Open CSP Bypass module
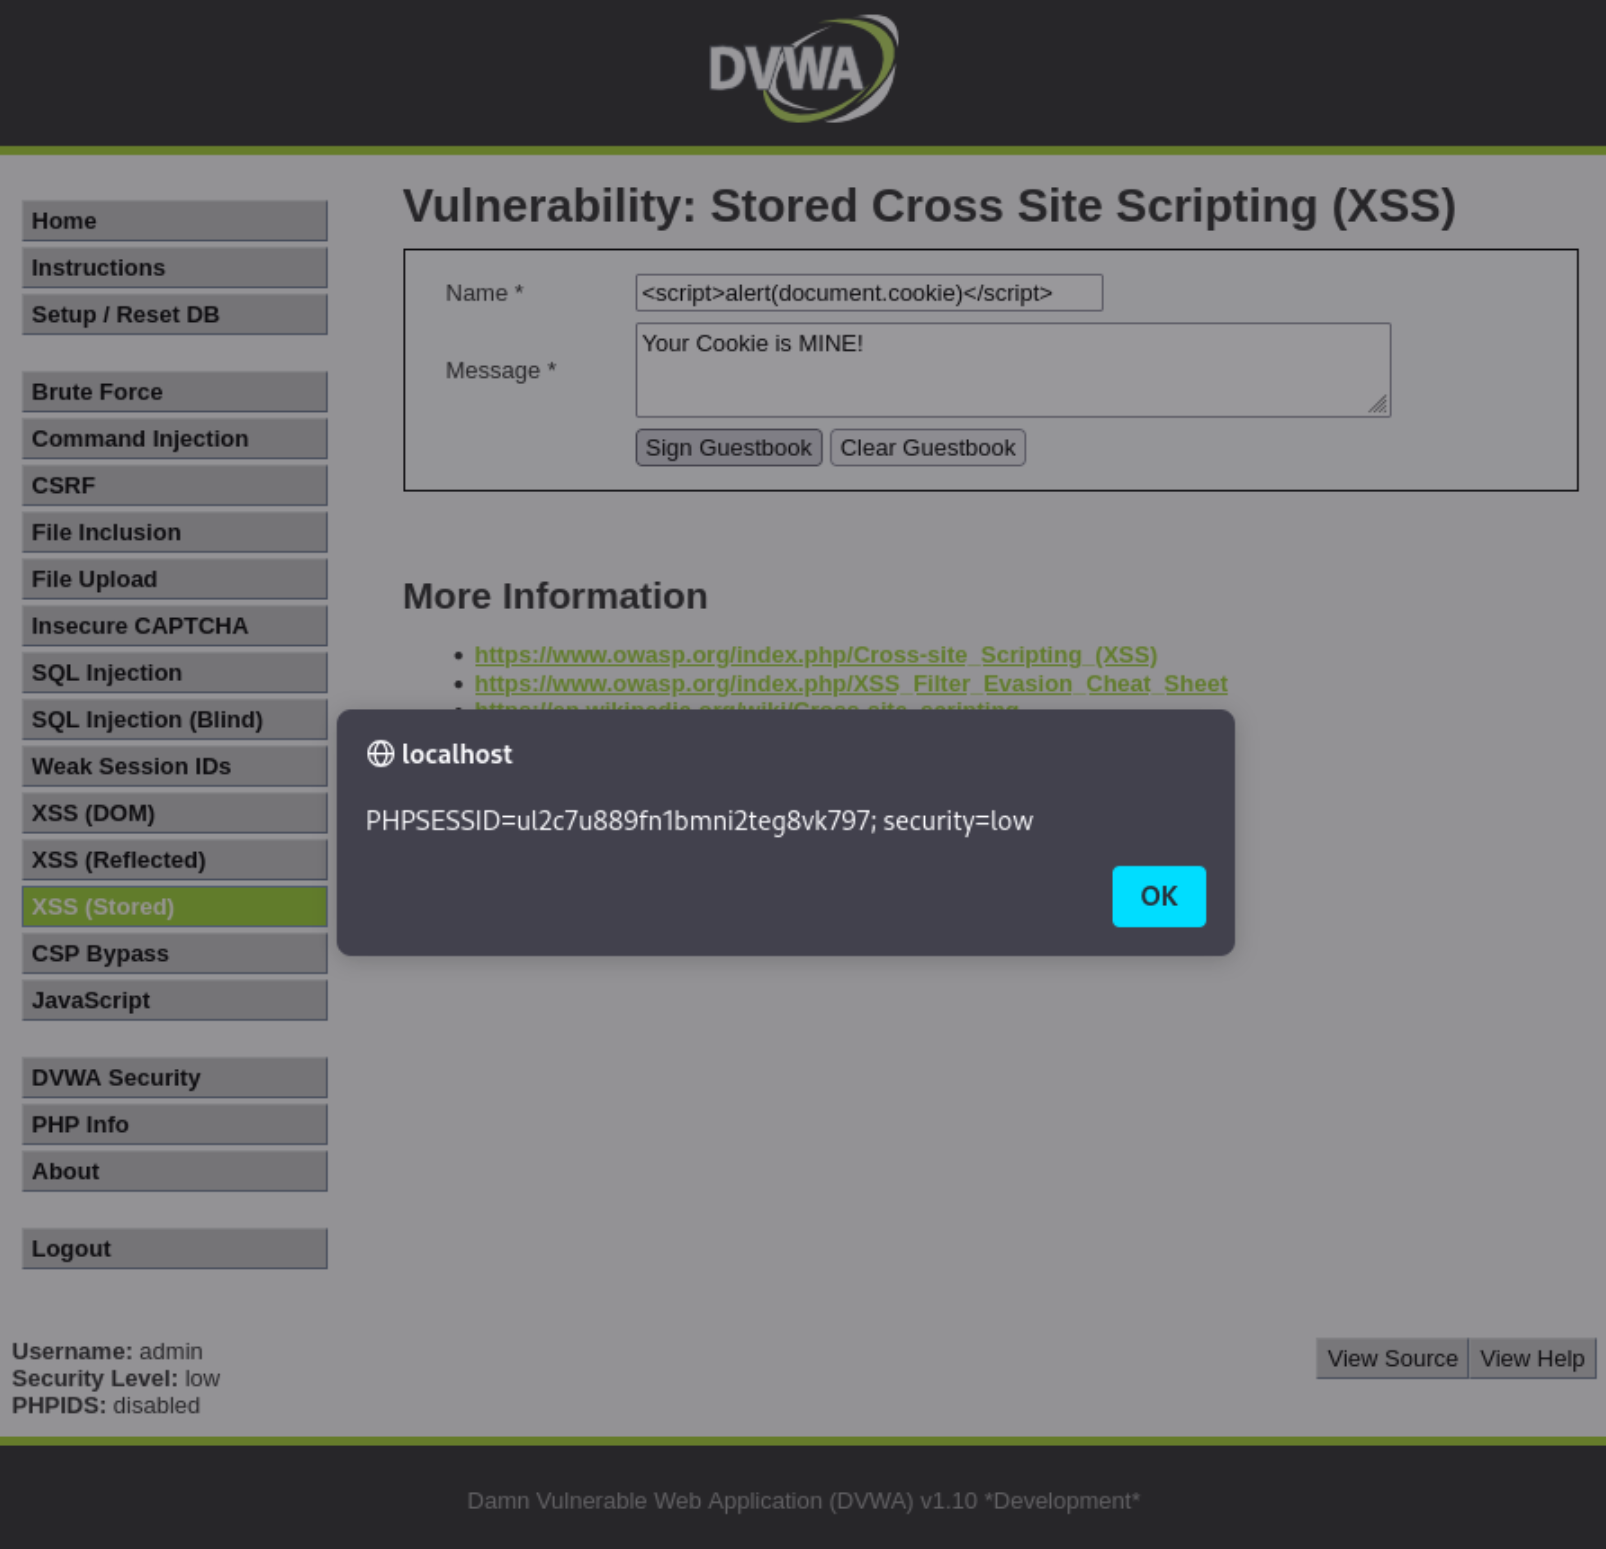This screenshot has height=1549, width=1606. pyautogui.click(x=175, y=954)
